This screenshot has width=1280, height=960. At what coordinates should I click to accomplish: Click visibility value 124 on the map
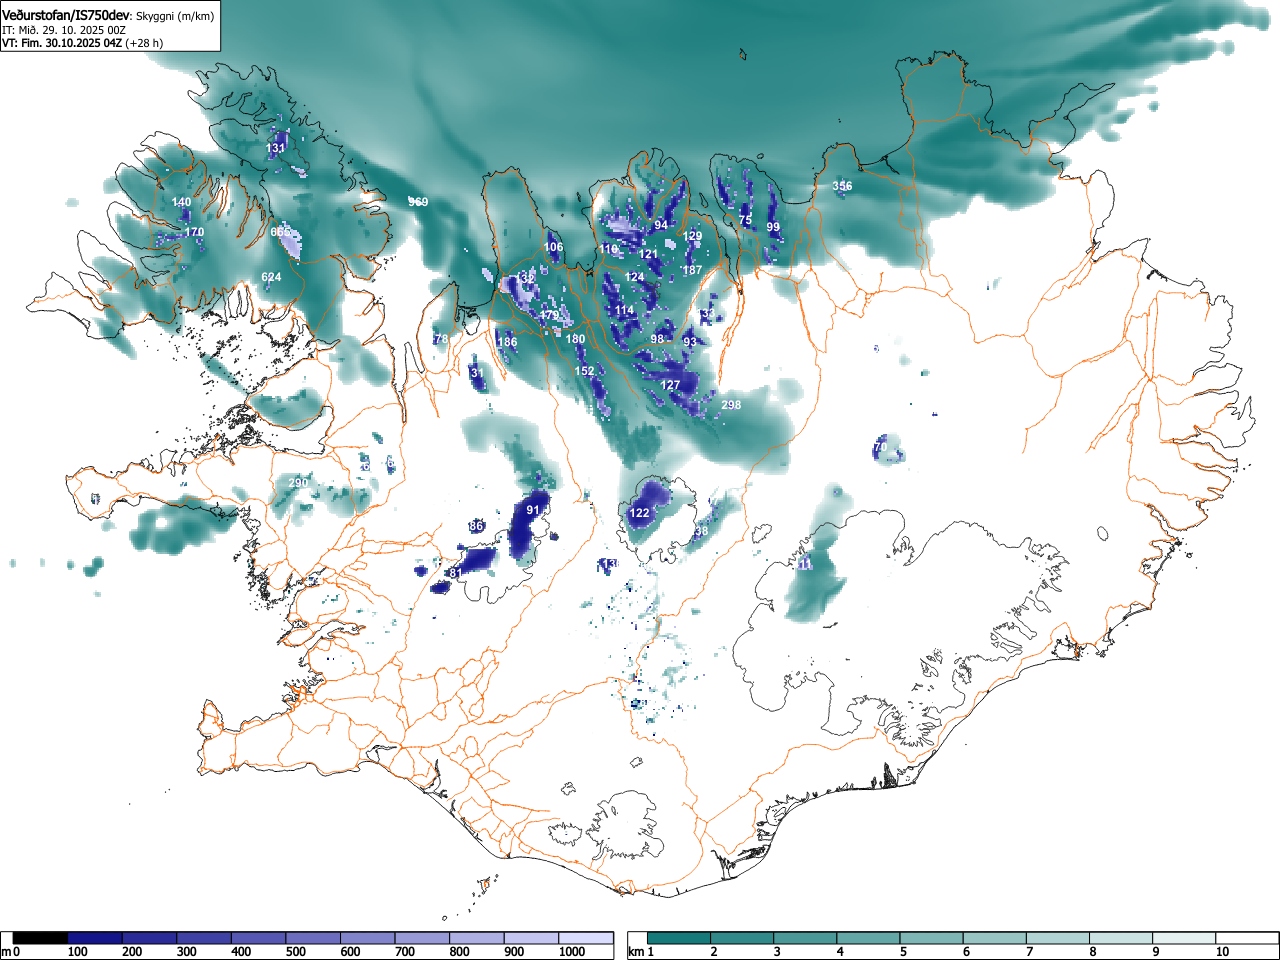click(635, 277)
